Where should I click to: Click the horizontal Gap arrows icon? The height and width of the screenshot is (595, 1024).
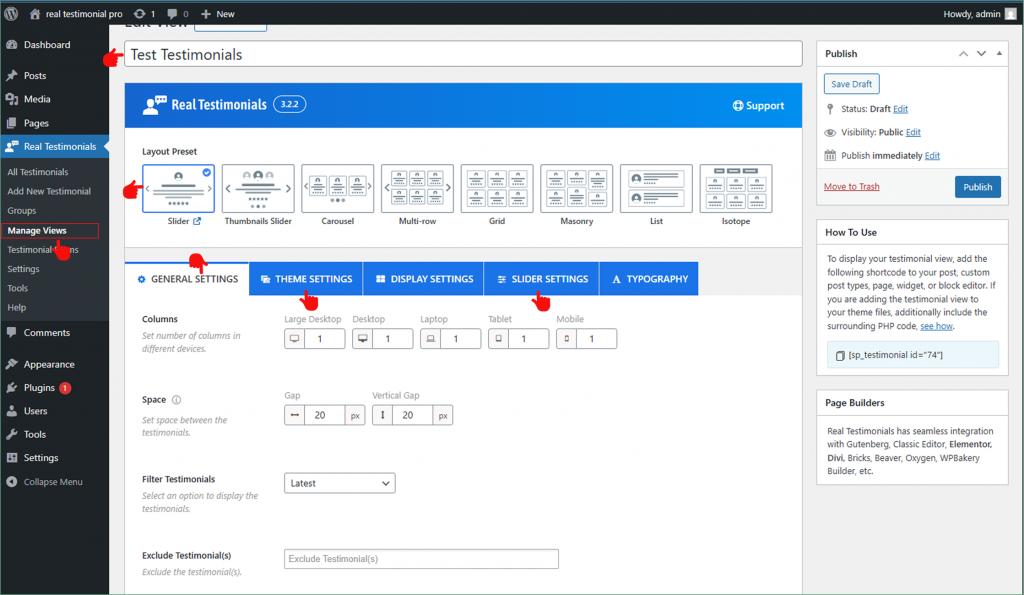coord(295,415)
